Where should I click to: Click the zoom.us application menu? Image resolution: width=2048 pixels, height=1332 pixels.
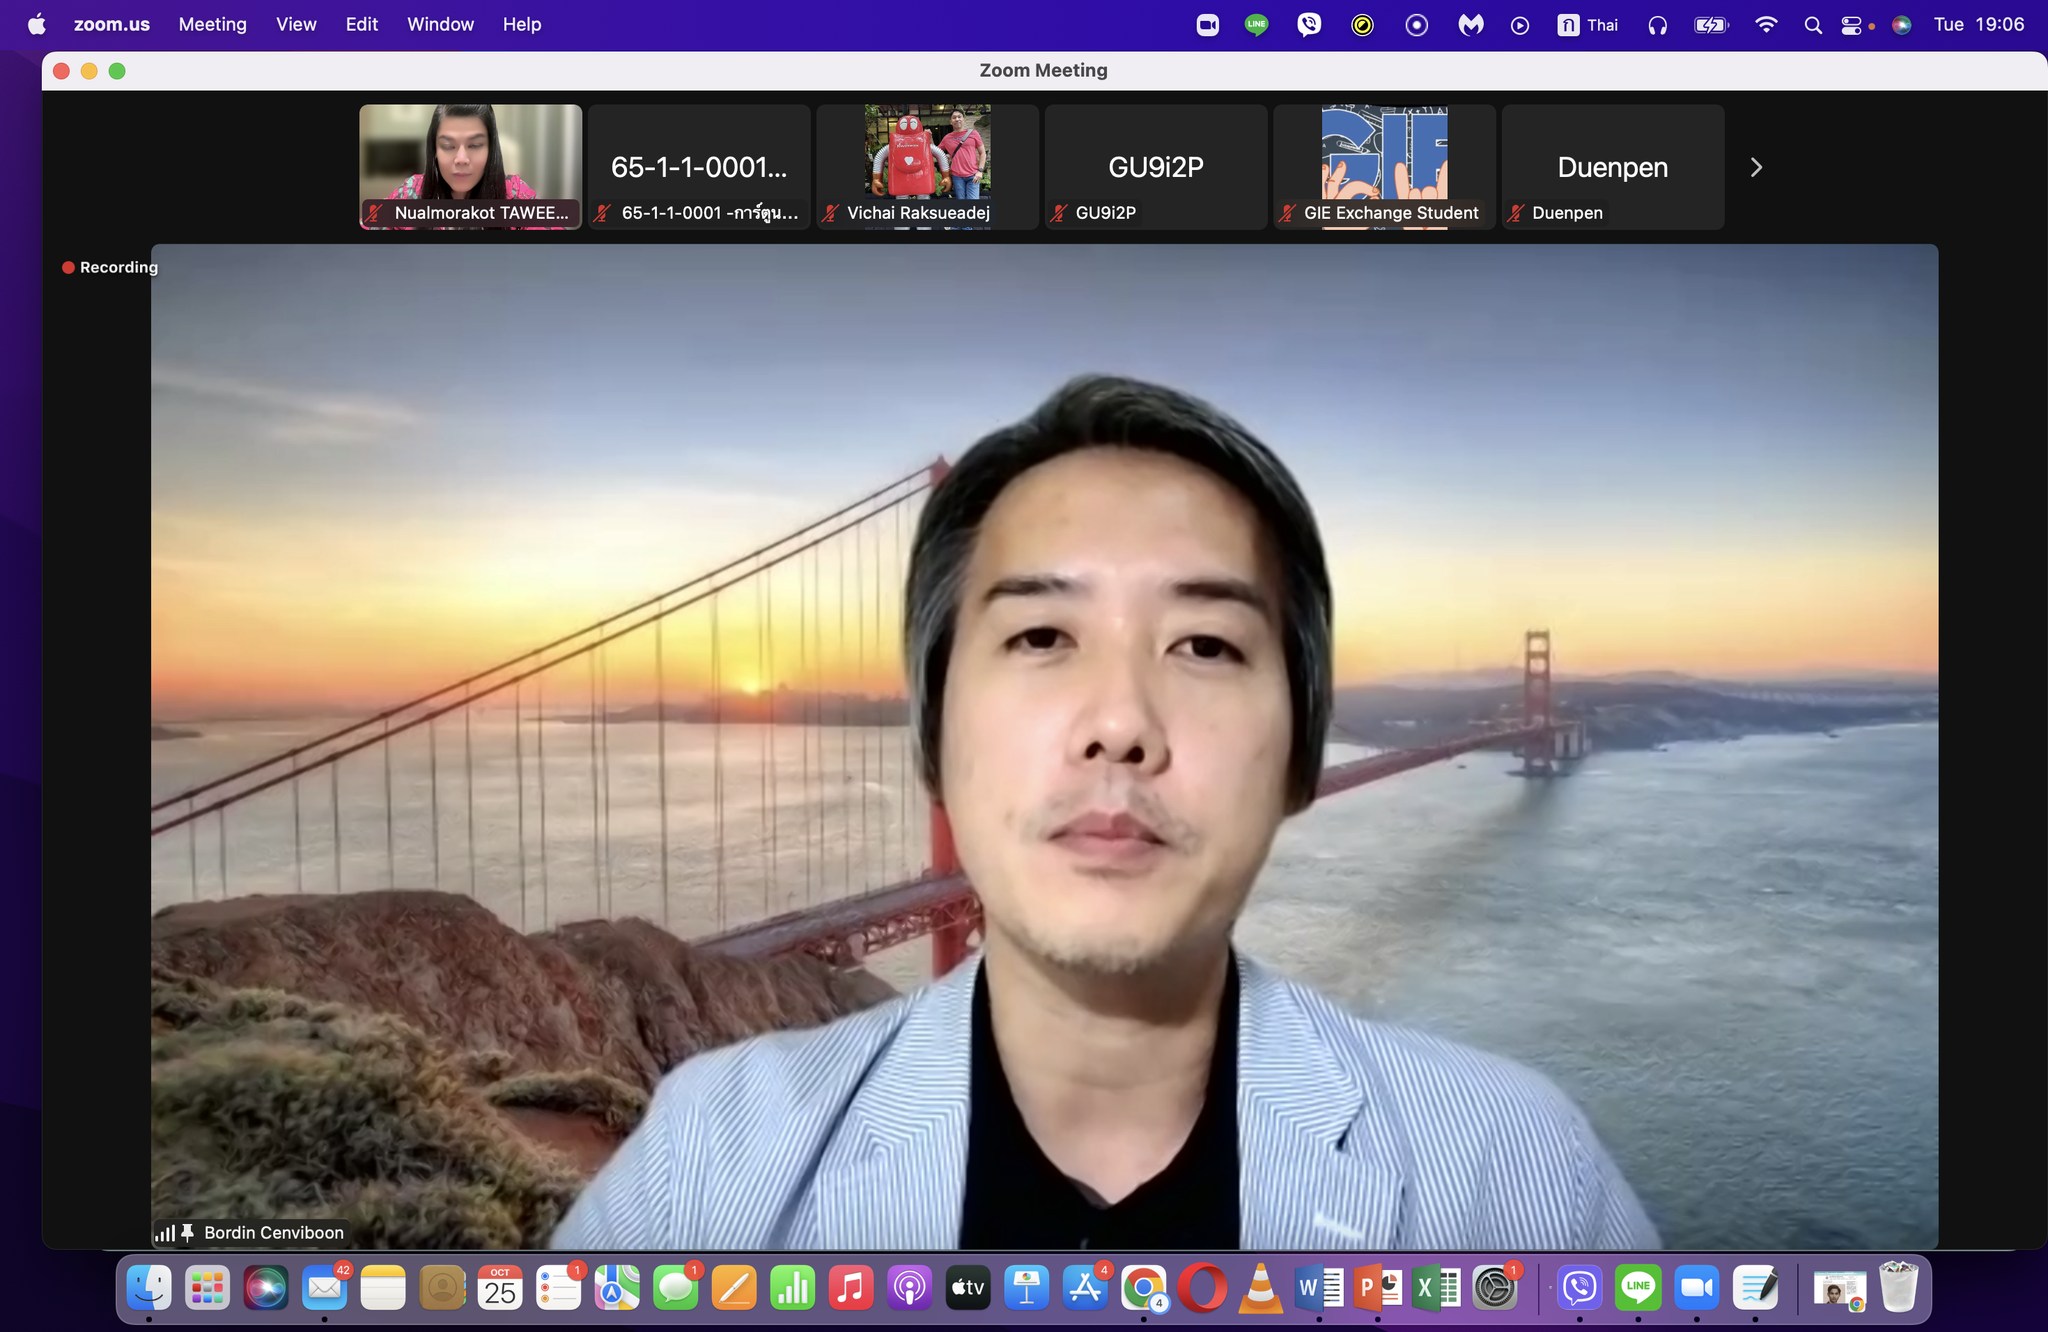pyautogui.click(x=111, y=25)
